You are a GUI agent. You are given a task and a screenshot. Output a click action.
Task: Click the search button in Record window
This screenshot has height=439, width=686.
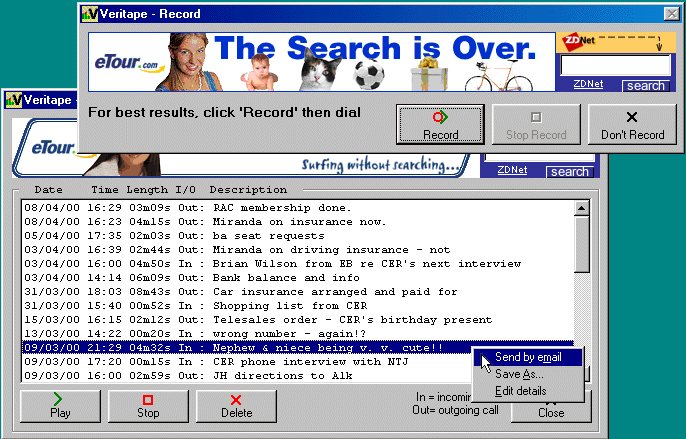[x=646, y=86]
